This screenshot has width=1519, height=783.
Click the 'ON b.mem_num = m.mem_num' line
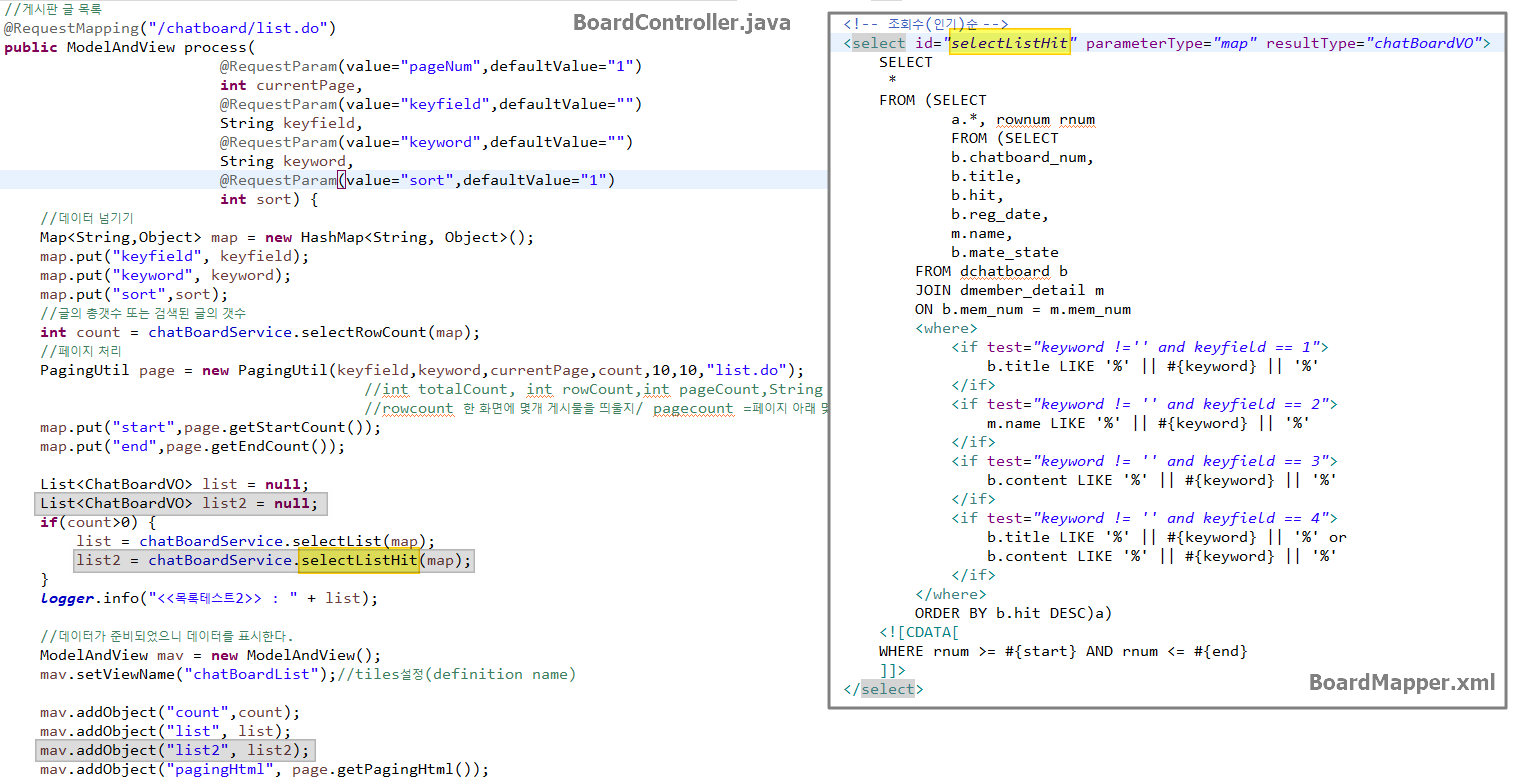[1023, 309]
